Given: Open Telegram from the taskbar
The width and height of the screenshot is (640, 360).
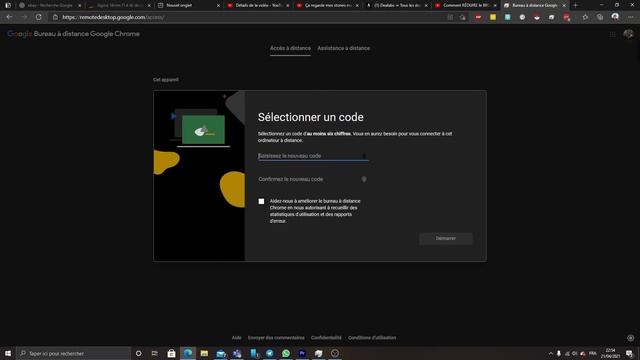Looking at the screenshot, I should coord(270,353).
